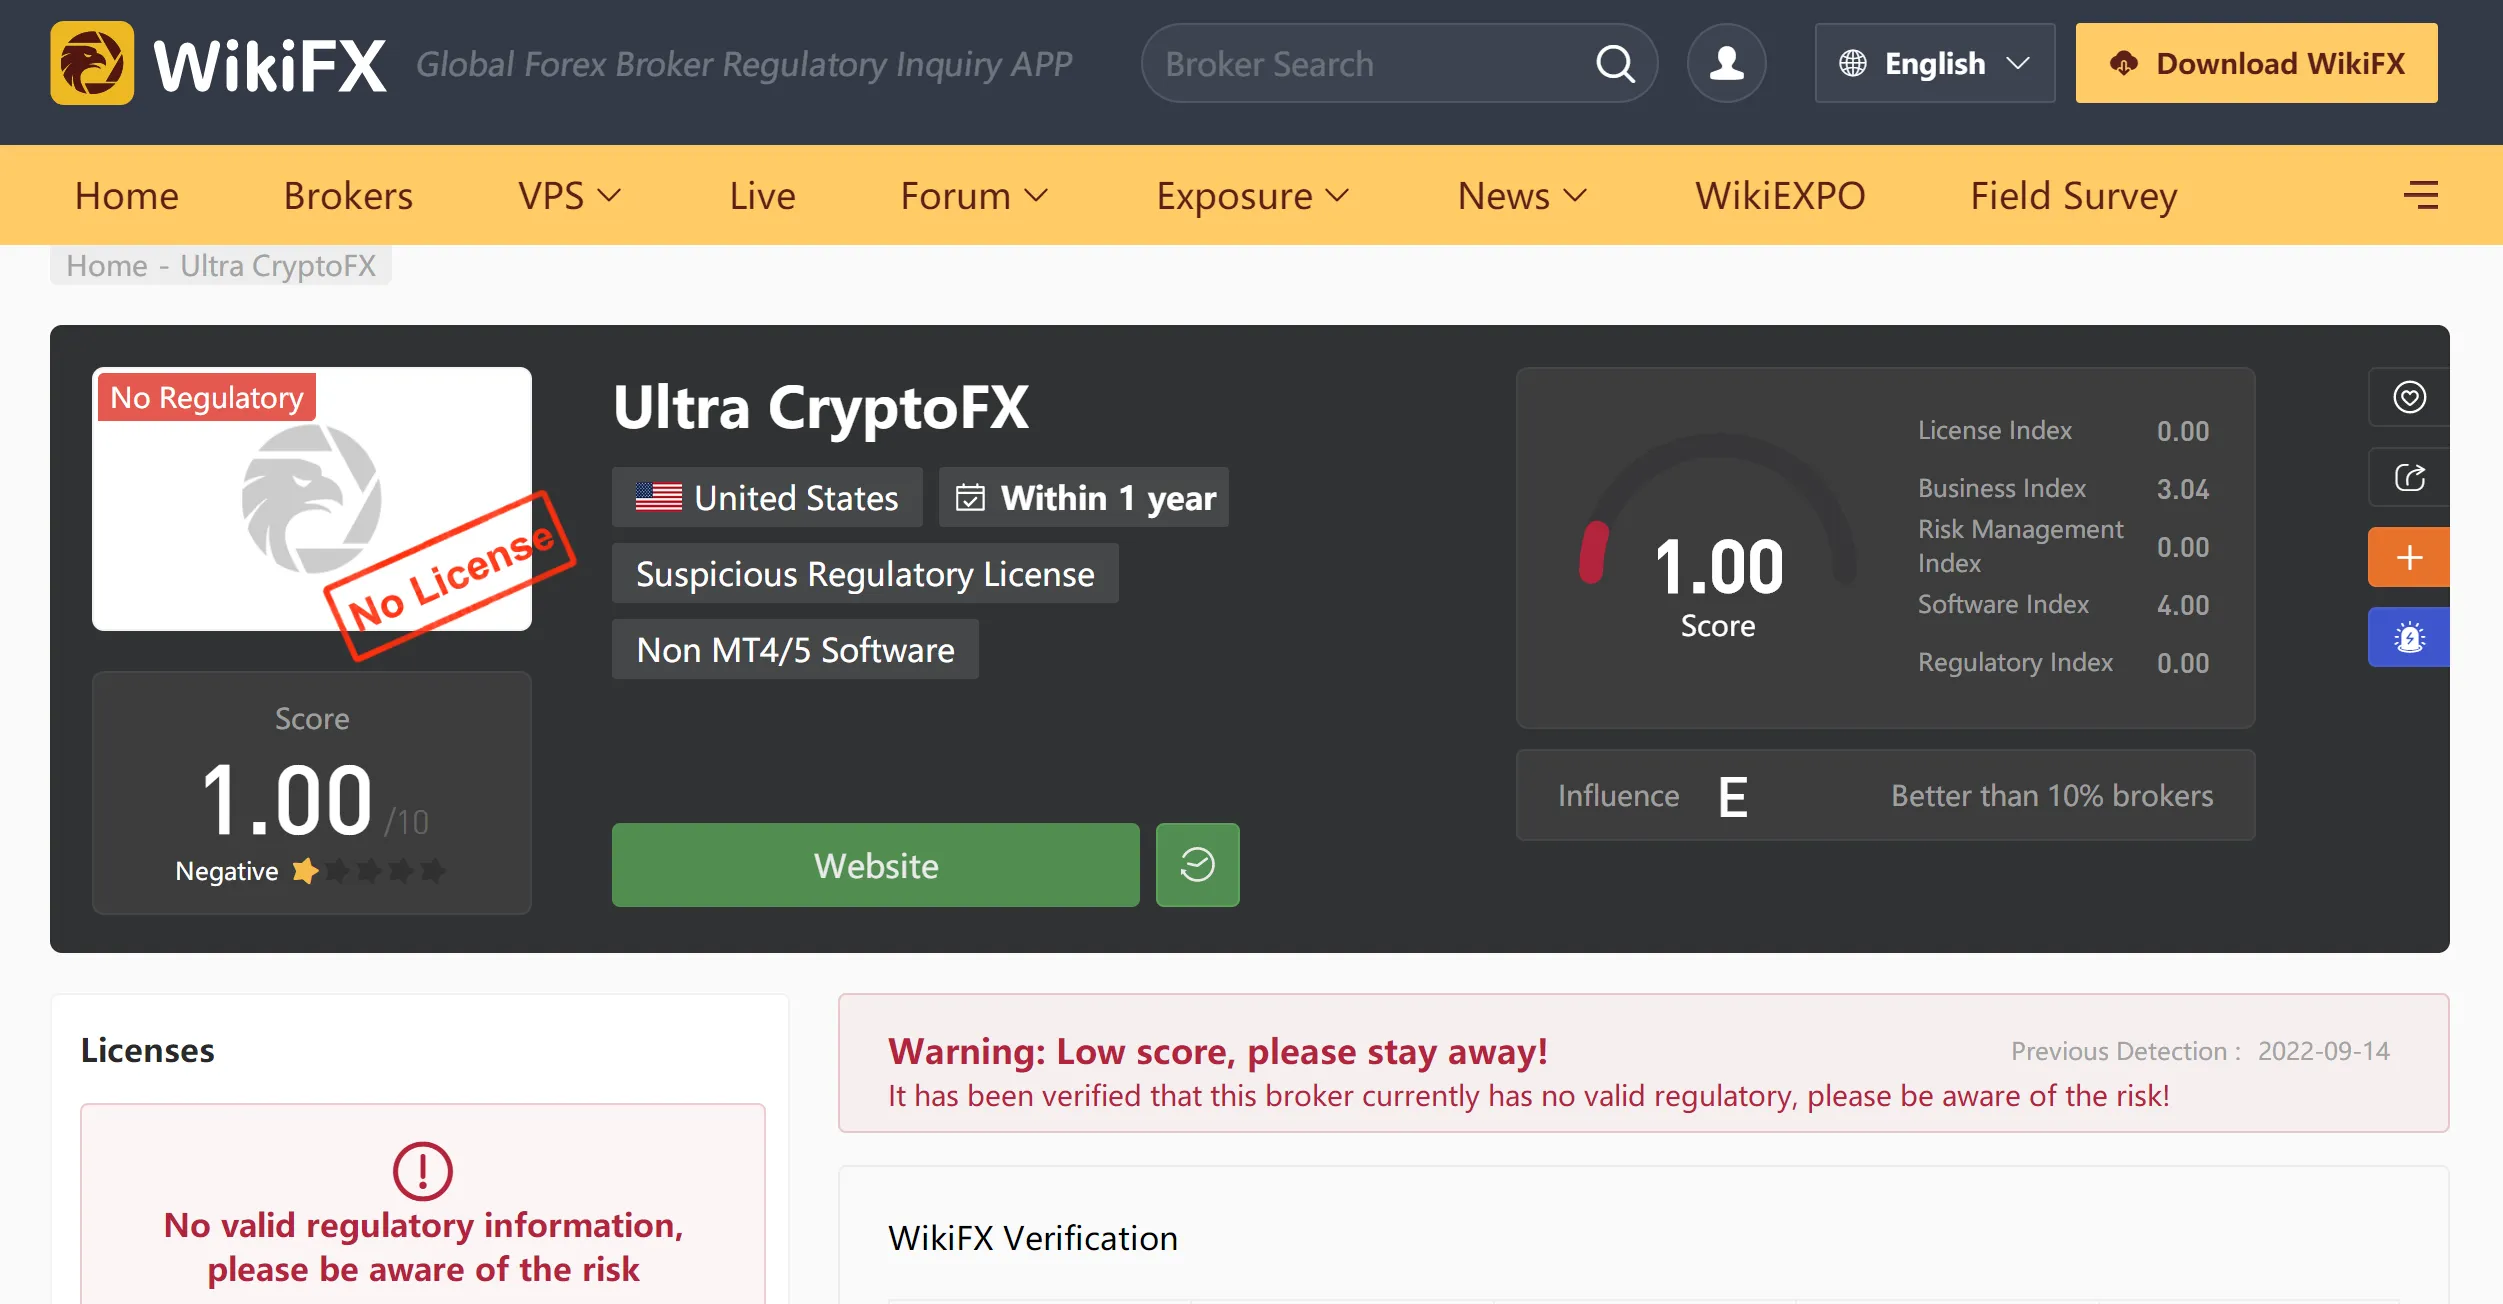Click the Regulatory Index row
Screen dimensions: 2503x1304
(2063, 663)
